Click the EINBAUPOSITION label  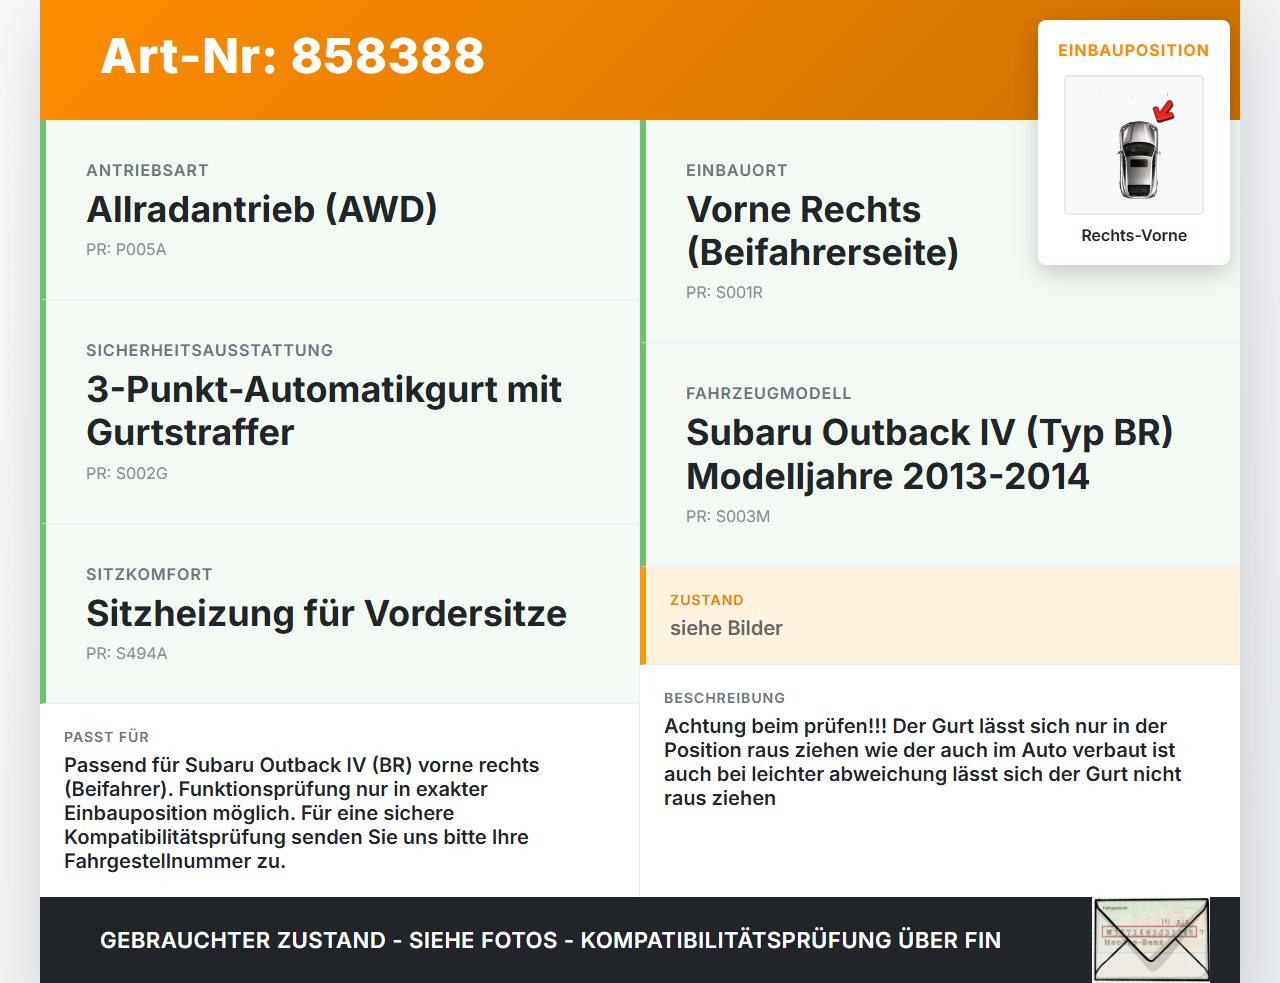pos(1134,50)
